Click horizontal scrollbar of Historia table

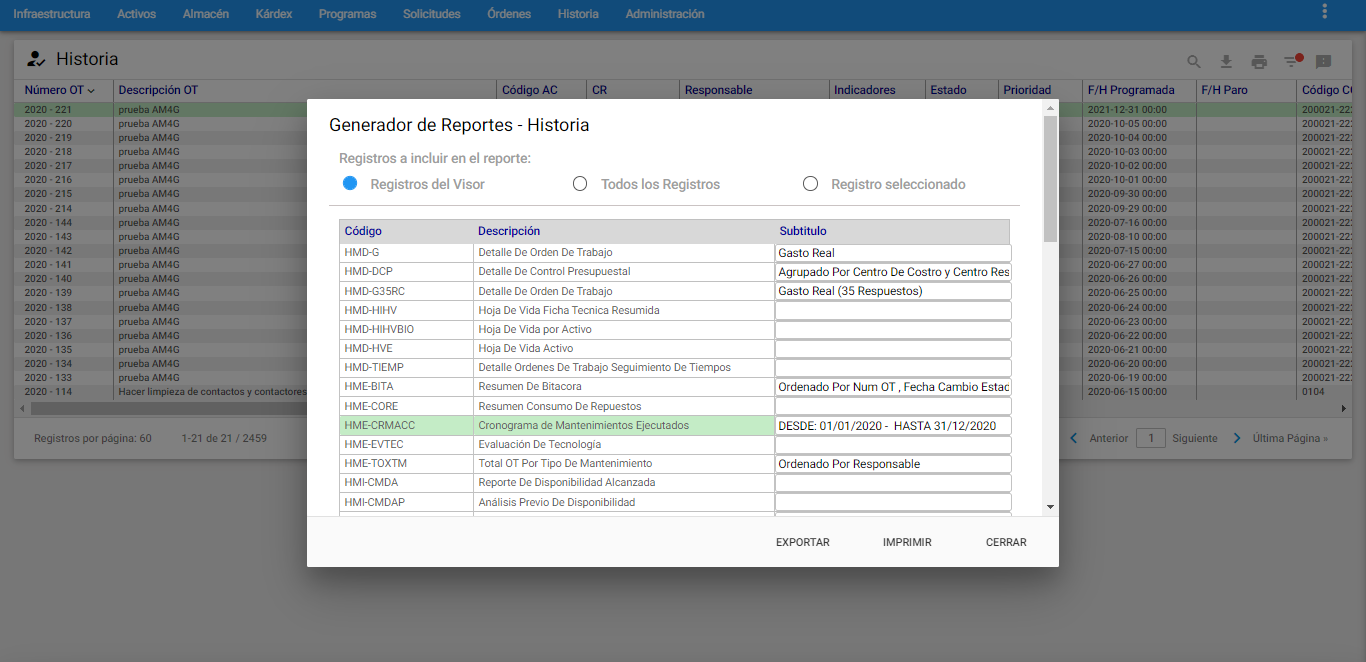[170, 408]
